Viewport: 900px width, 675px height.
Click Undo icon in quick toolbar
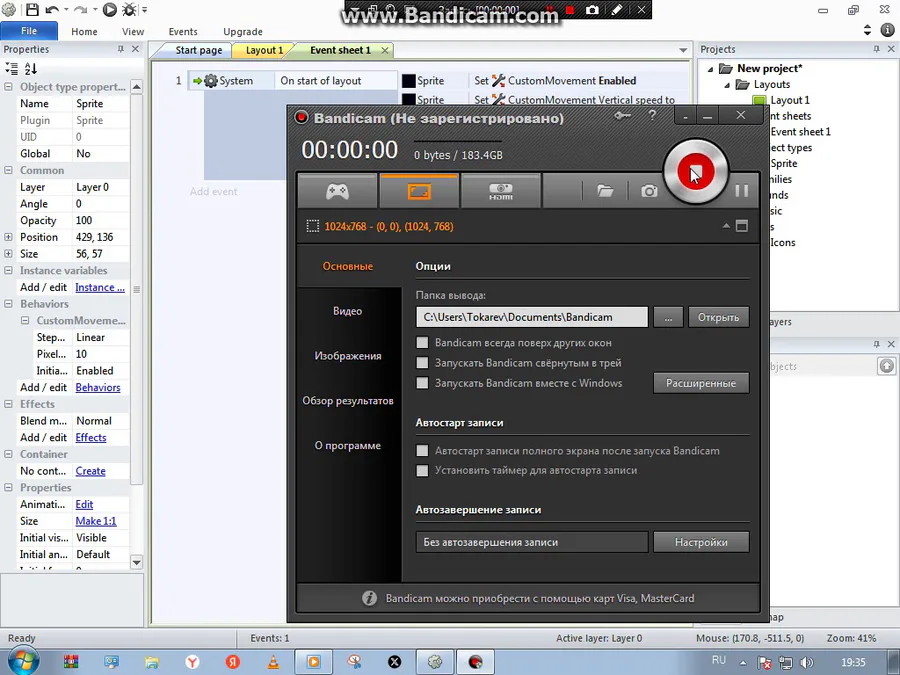coord(52,9)
